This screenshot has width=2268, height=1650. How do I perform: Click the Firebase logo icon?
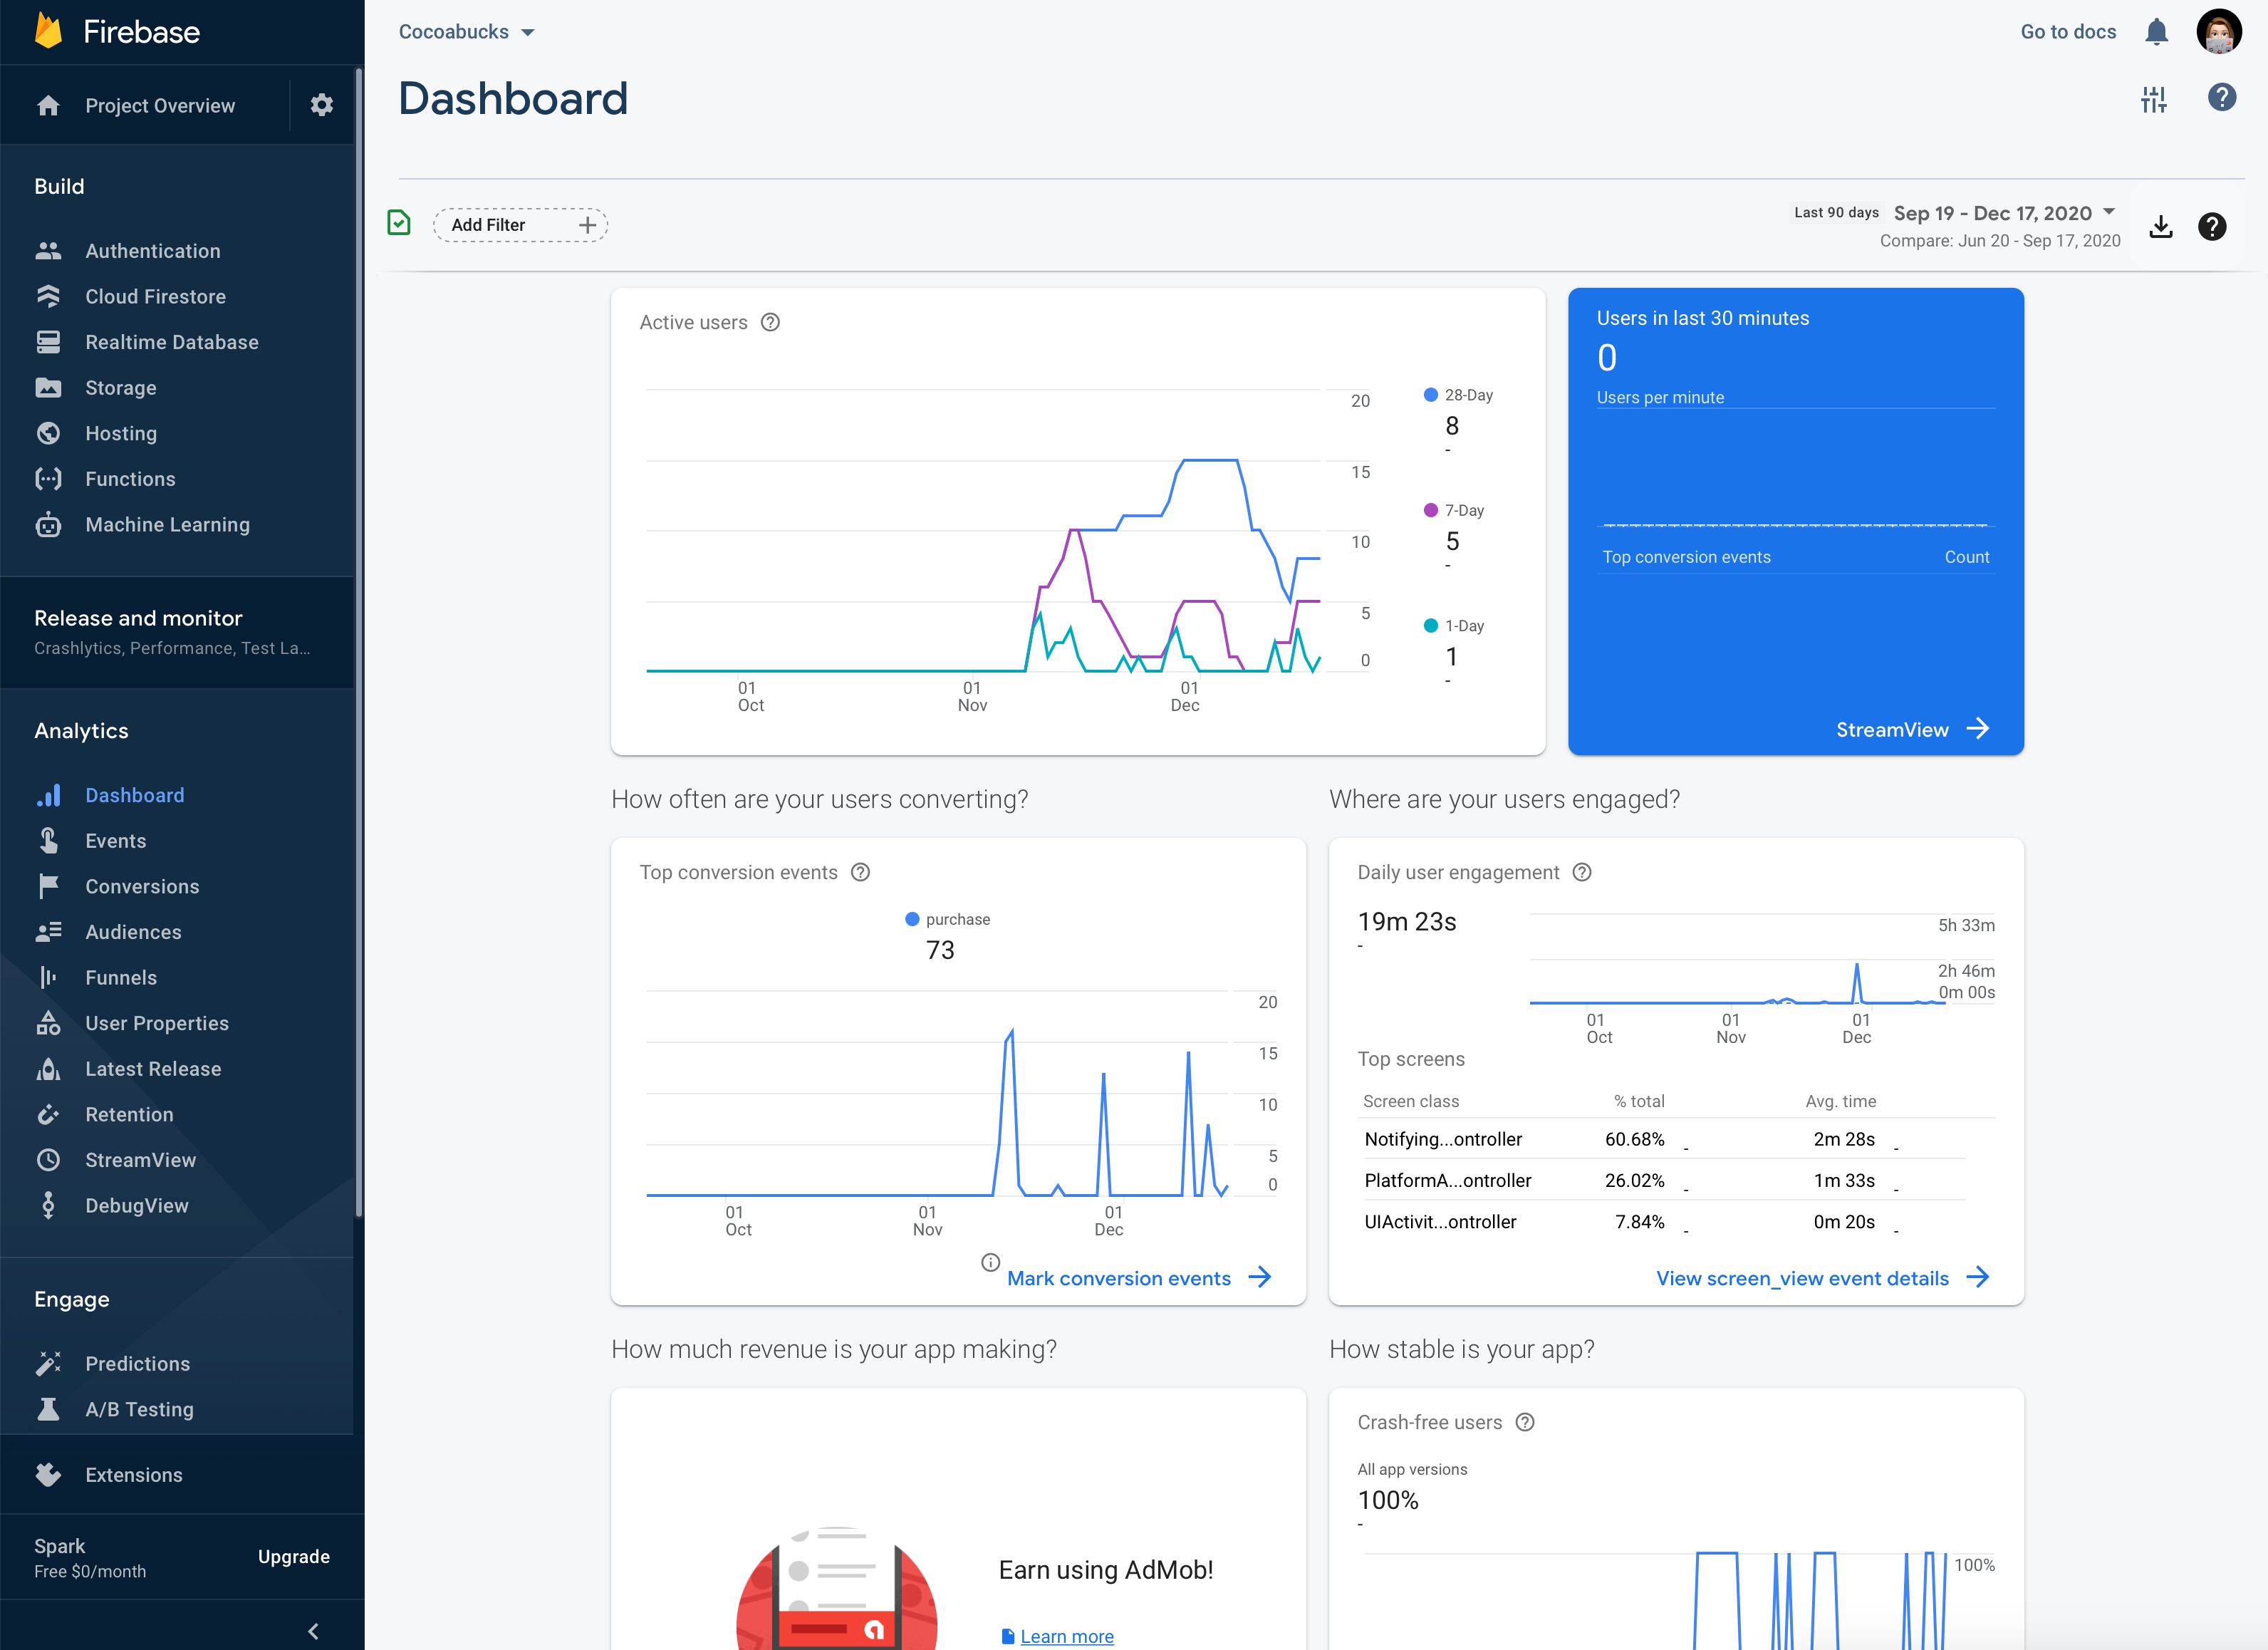pyautogui.click(x=48, y=31)
